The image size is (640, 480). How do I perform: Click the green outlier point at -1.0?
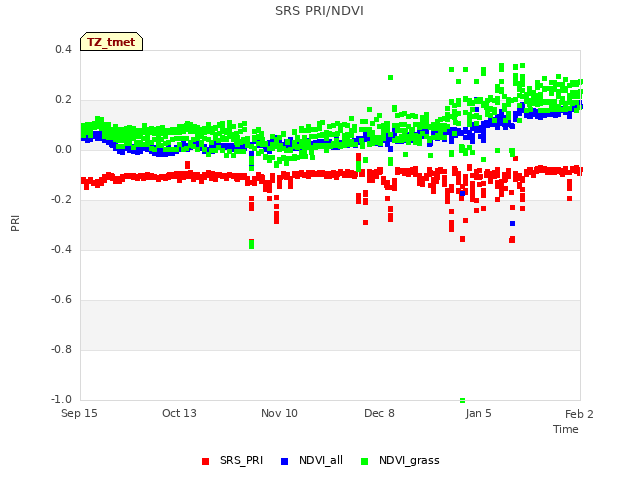click(x=462, y=400)
